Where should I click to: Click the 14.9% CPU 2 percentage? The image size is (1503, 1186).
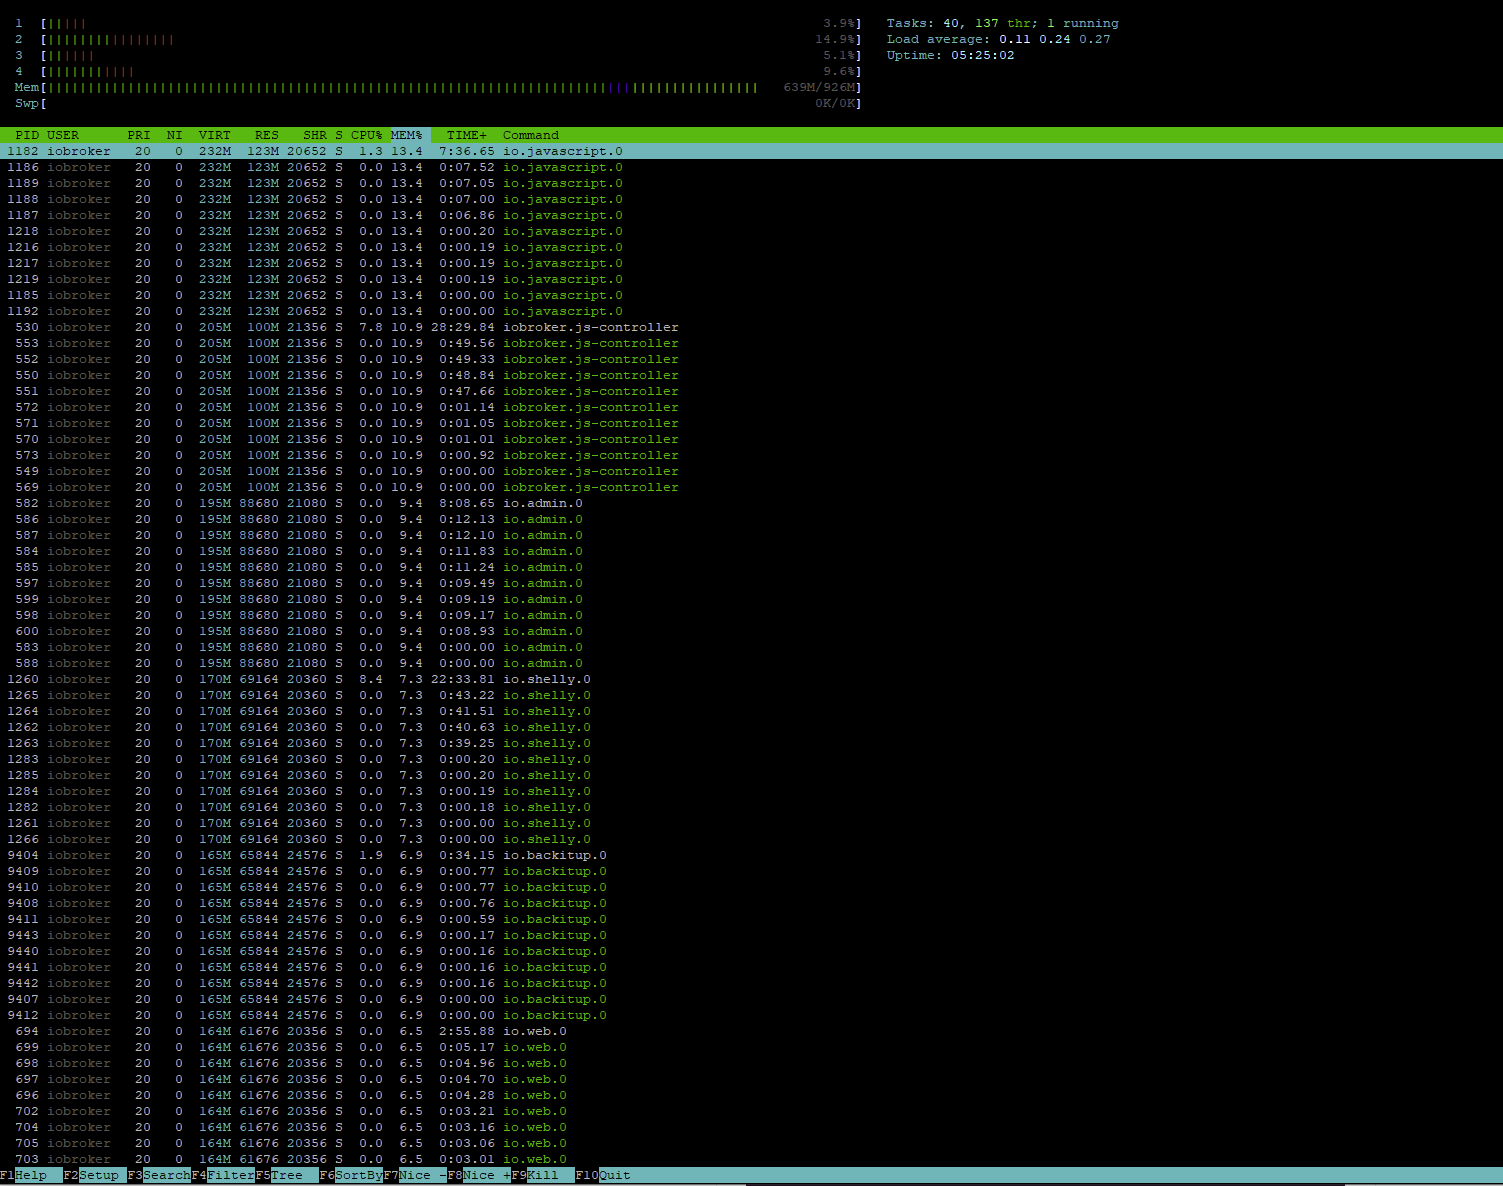tap(835, 39)
